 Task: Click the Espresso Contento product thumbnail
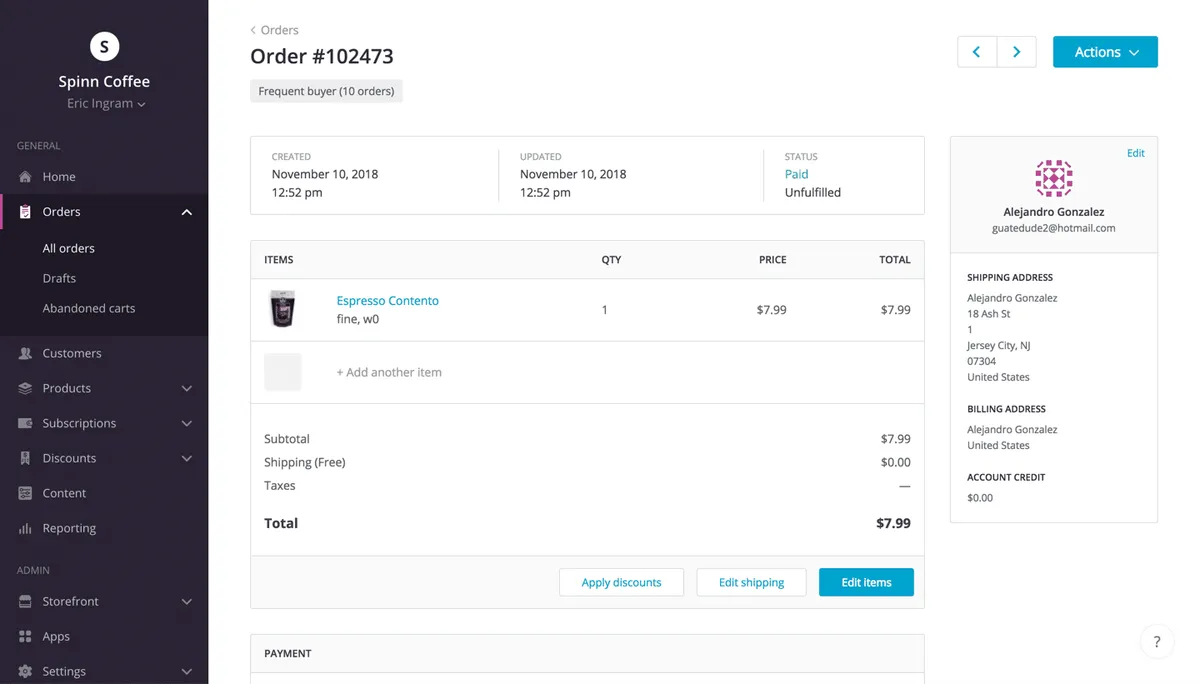click(x=283, y=309)
